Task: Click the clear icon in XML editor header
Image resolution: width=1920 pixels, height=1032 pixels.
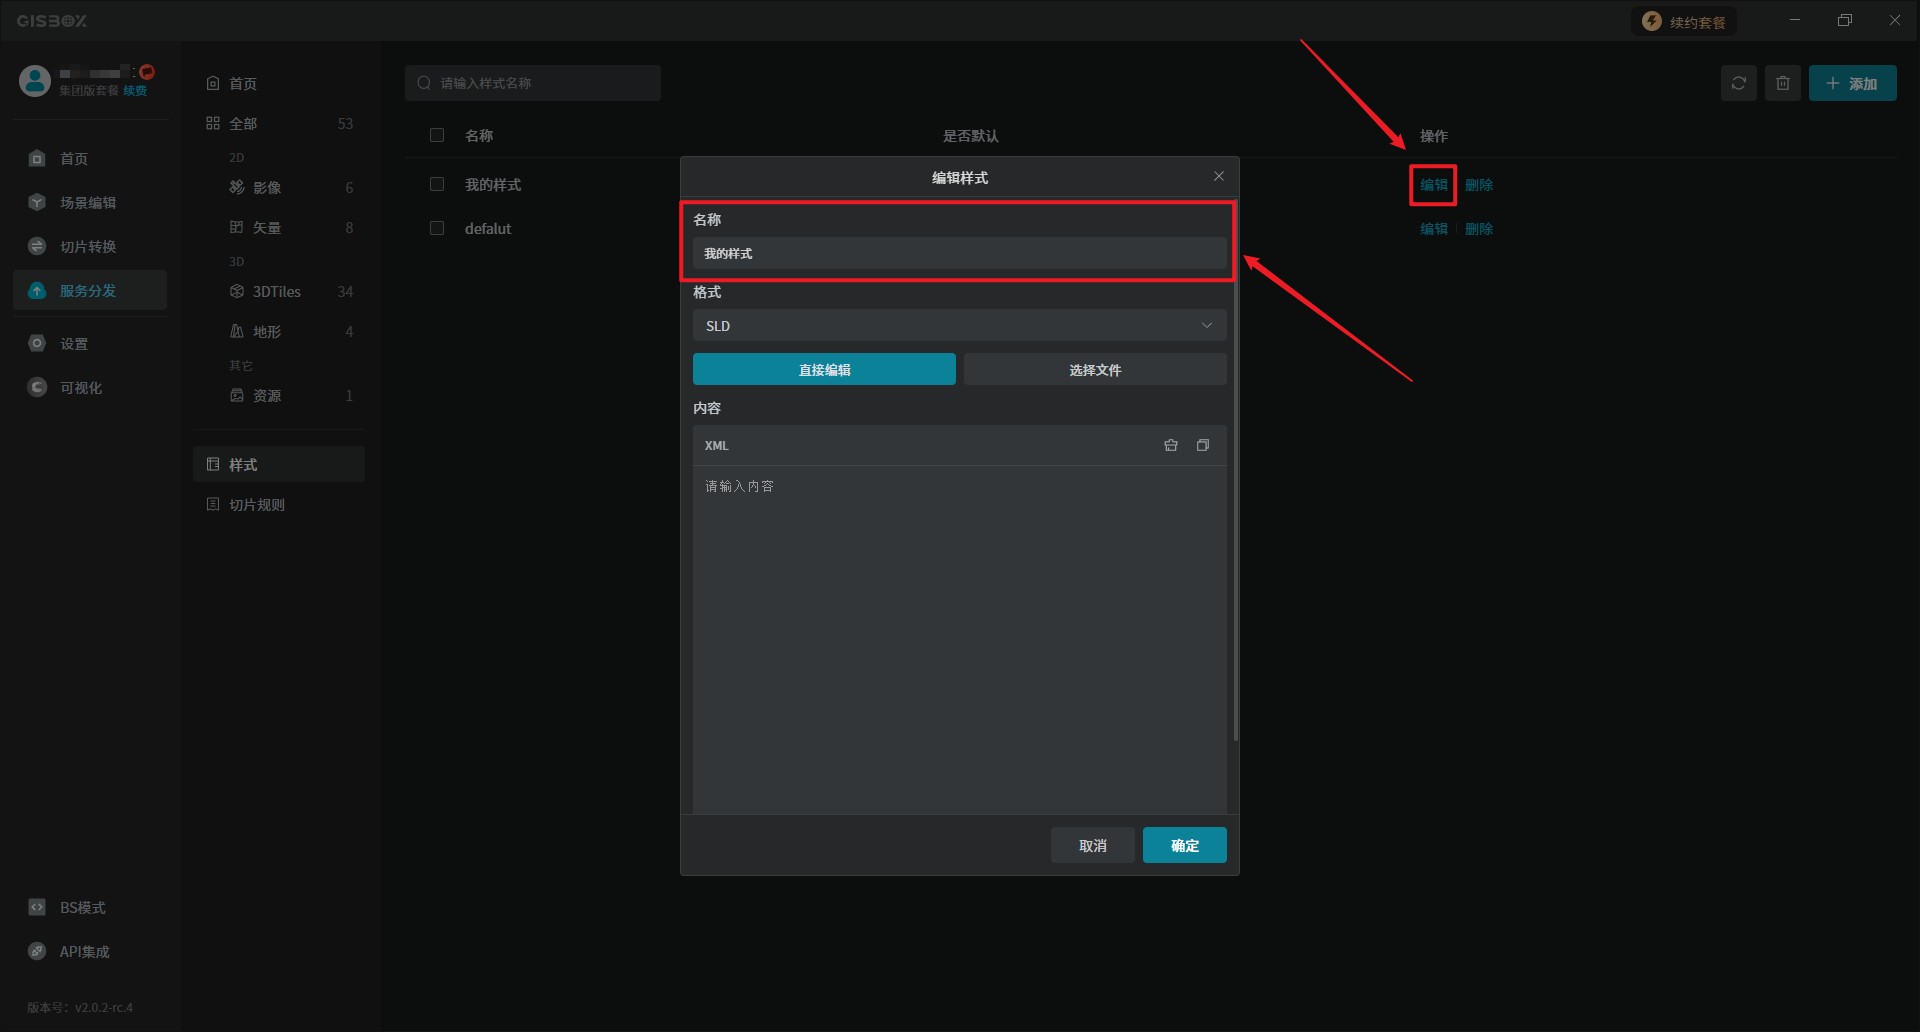Action: (1170, 445)
